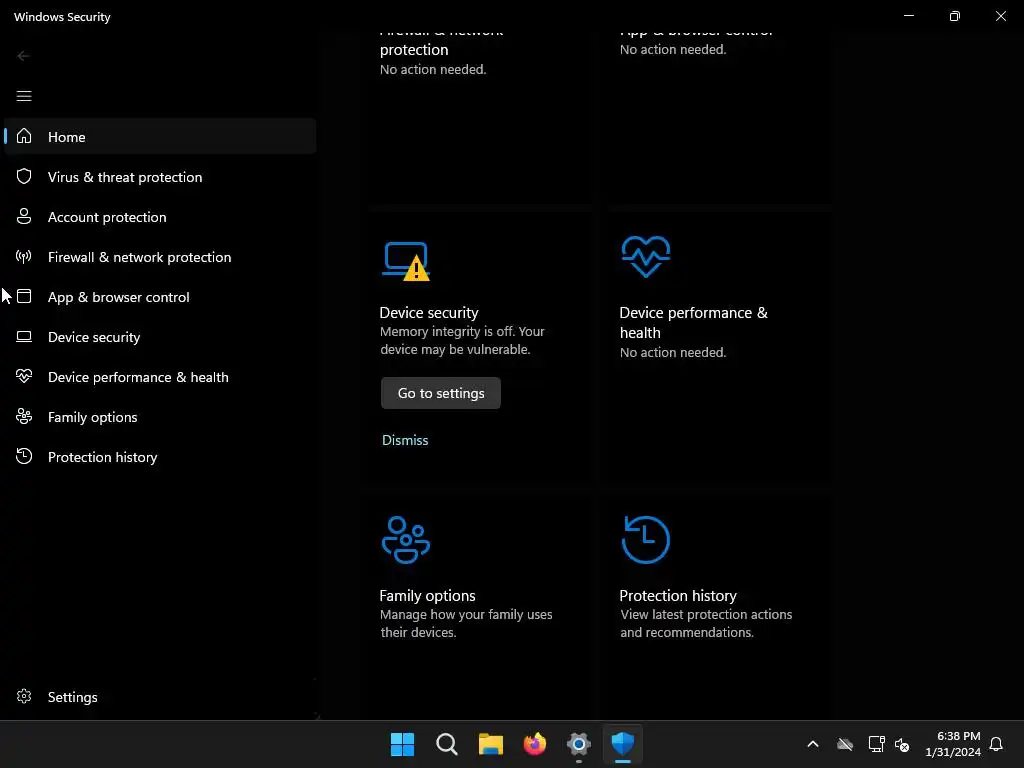The width and height of the screenshot is (1024, 768).
Task: Open Account protection page
Action: click(161, 217)
